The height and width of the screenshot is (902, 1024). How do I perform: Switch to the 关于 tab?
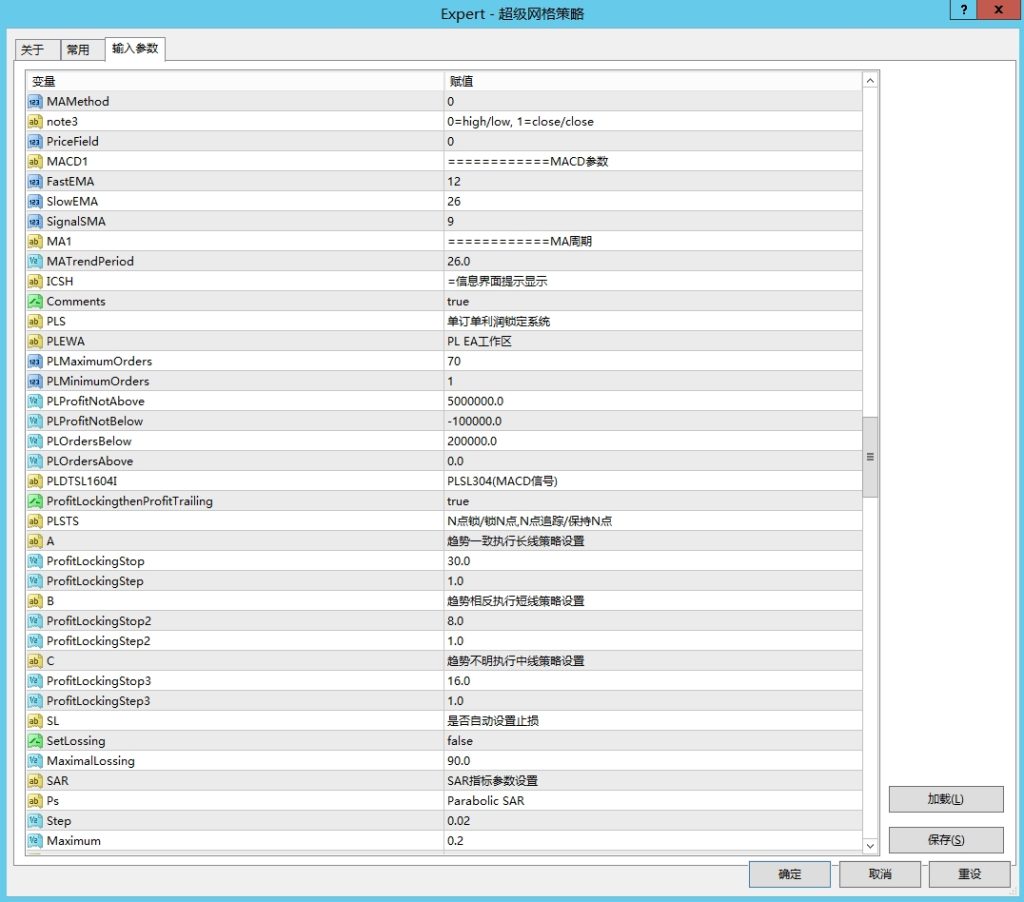[x=33, y=50]
